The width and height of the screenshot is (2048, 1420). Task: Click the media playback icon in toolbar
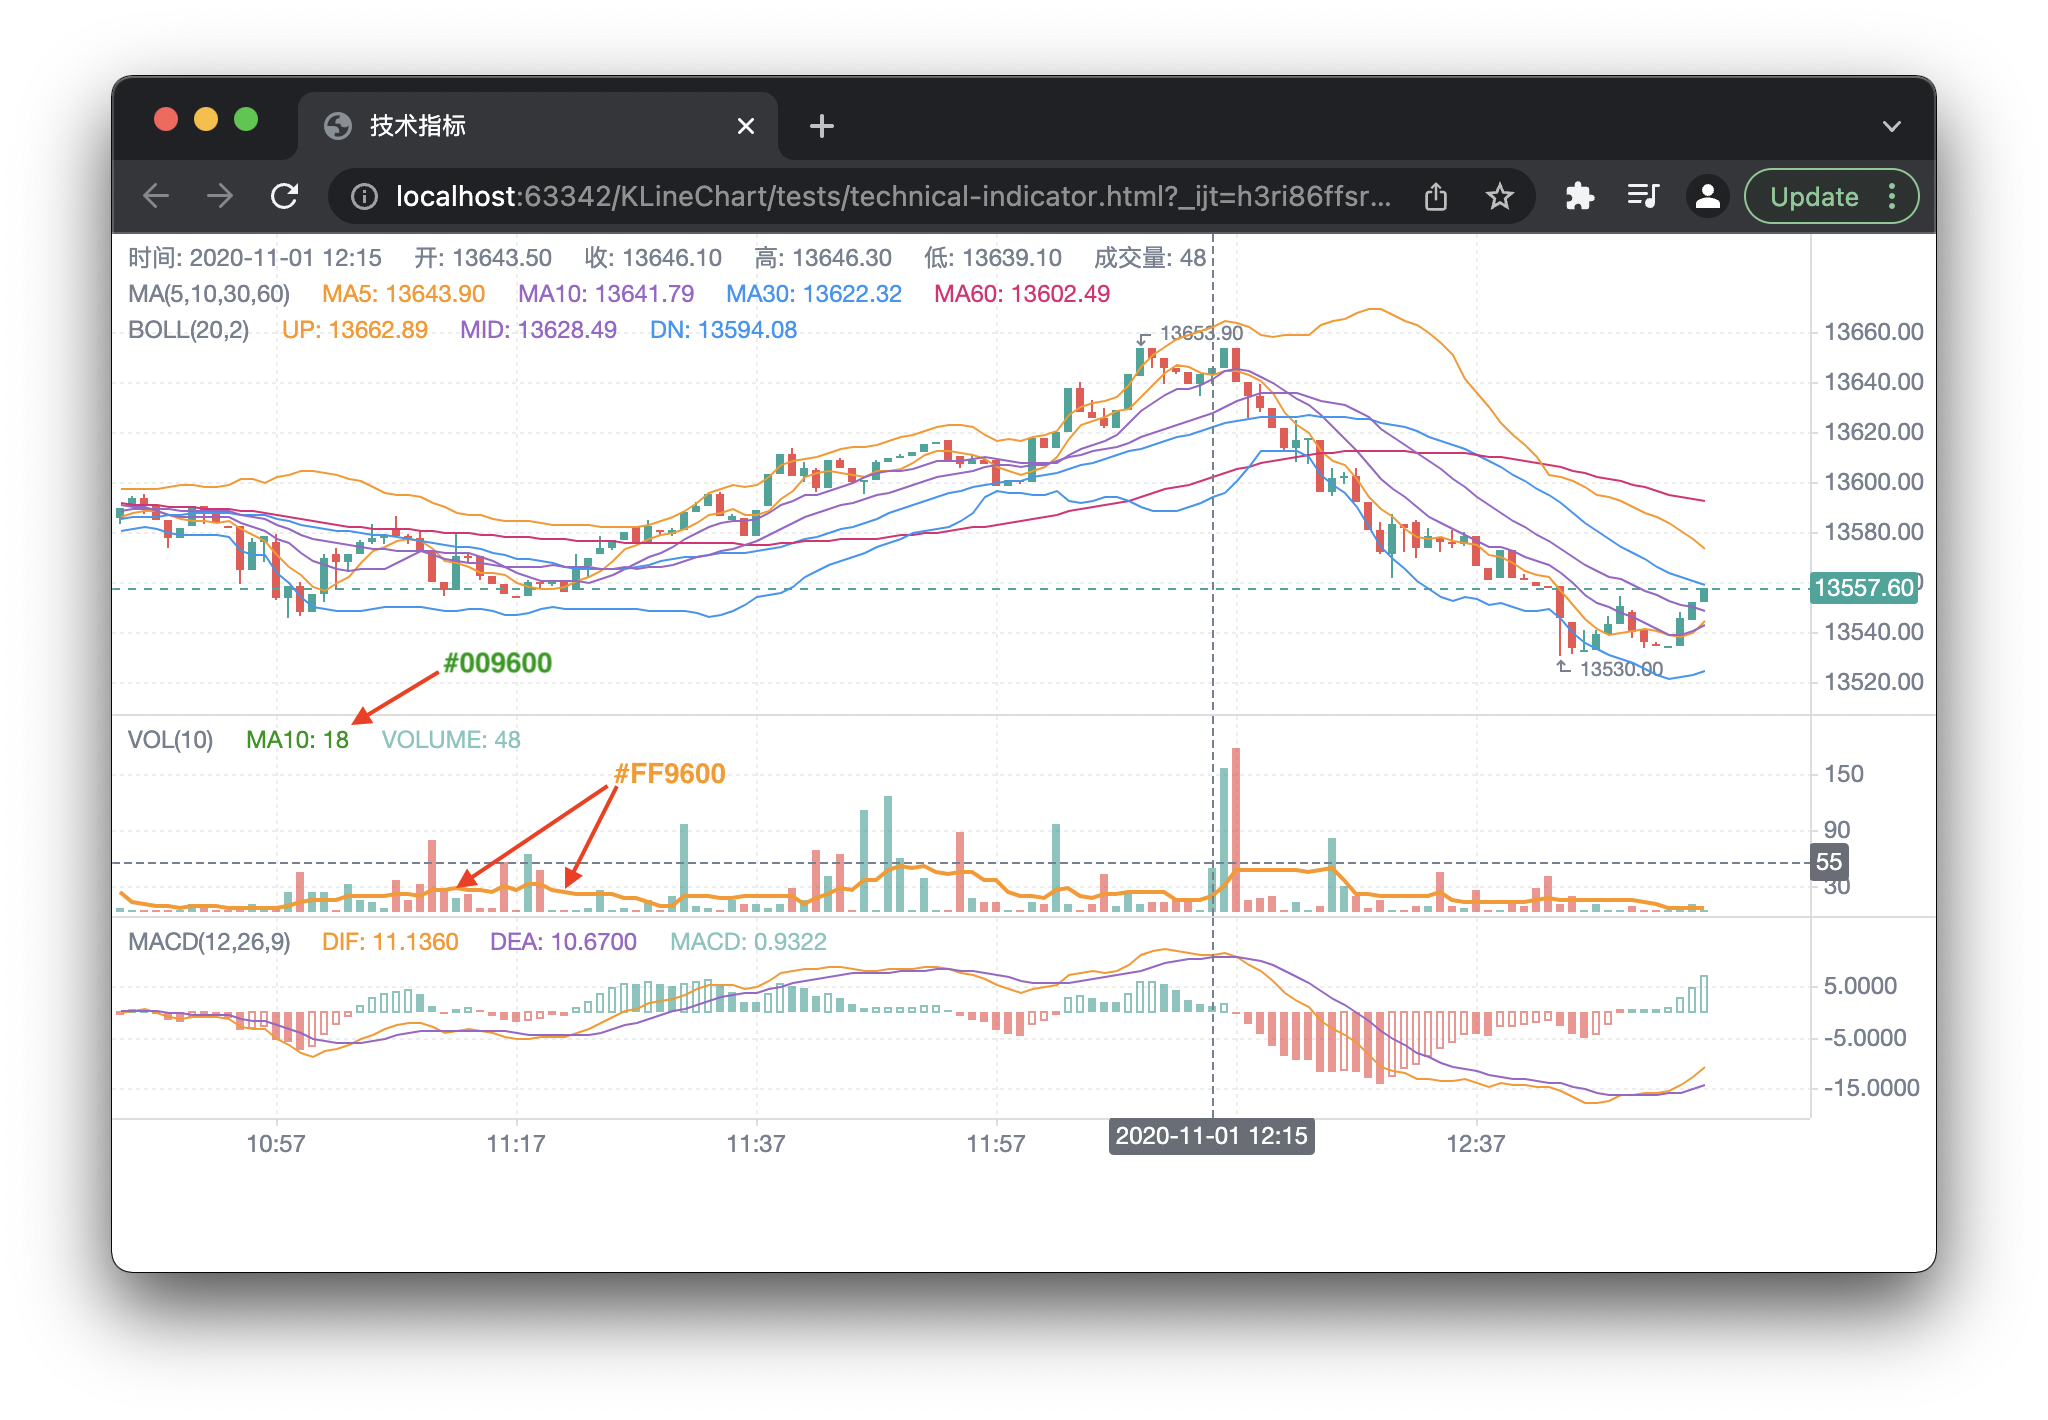pos(1643,196)
